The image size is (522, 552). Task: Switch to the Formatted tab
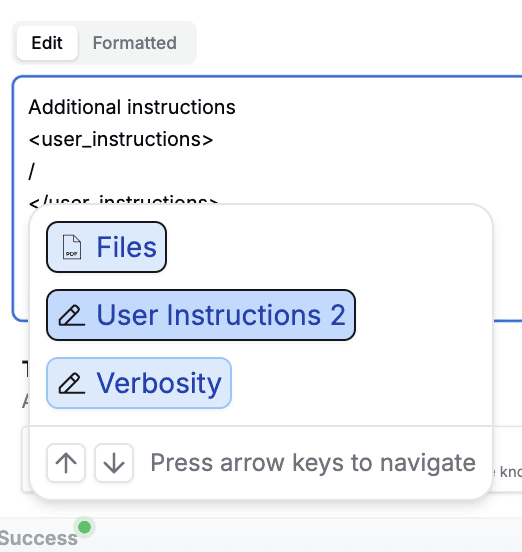(x=134, y=43)
